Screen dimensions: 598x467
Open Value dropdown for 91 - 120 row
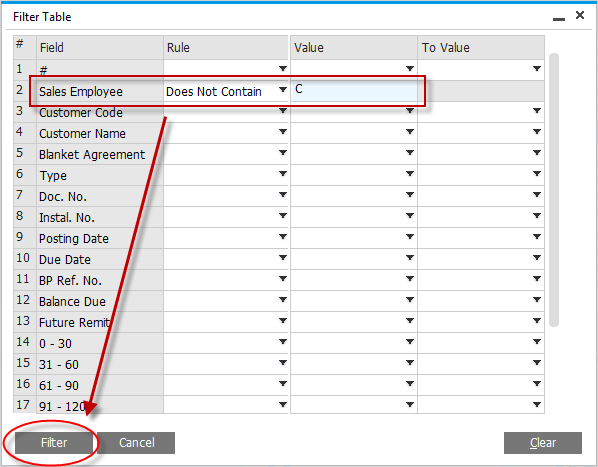pos(410,404)
